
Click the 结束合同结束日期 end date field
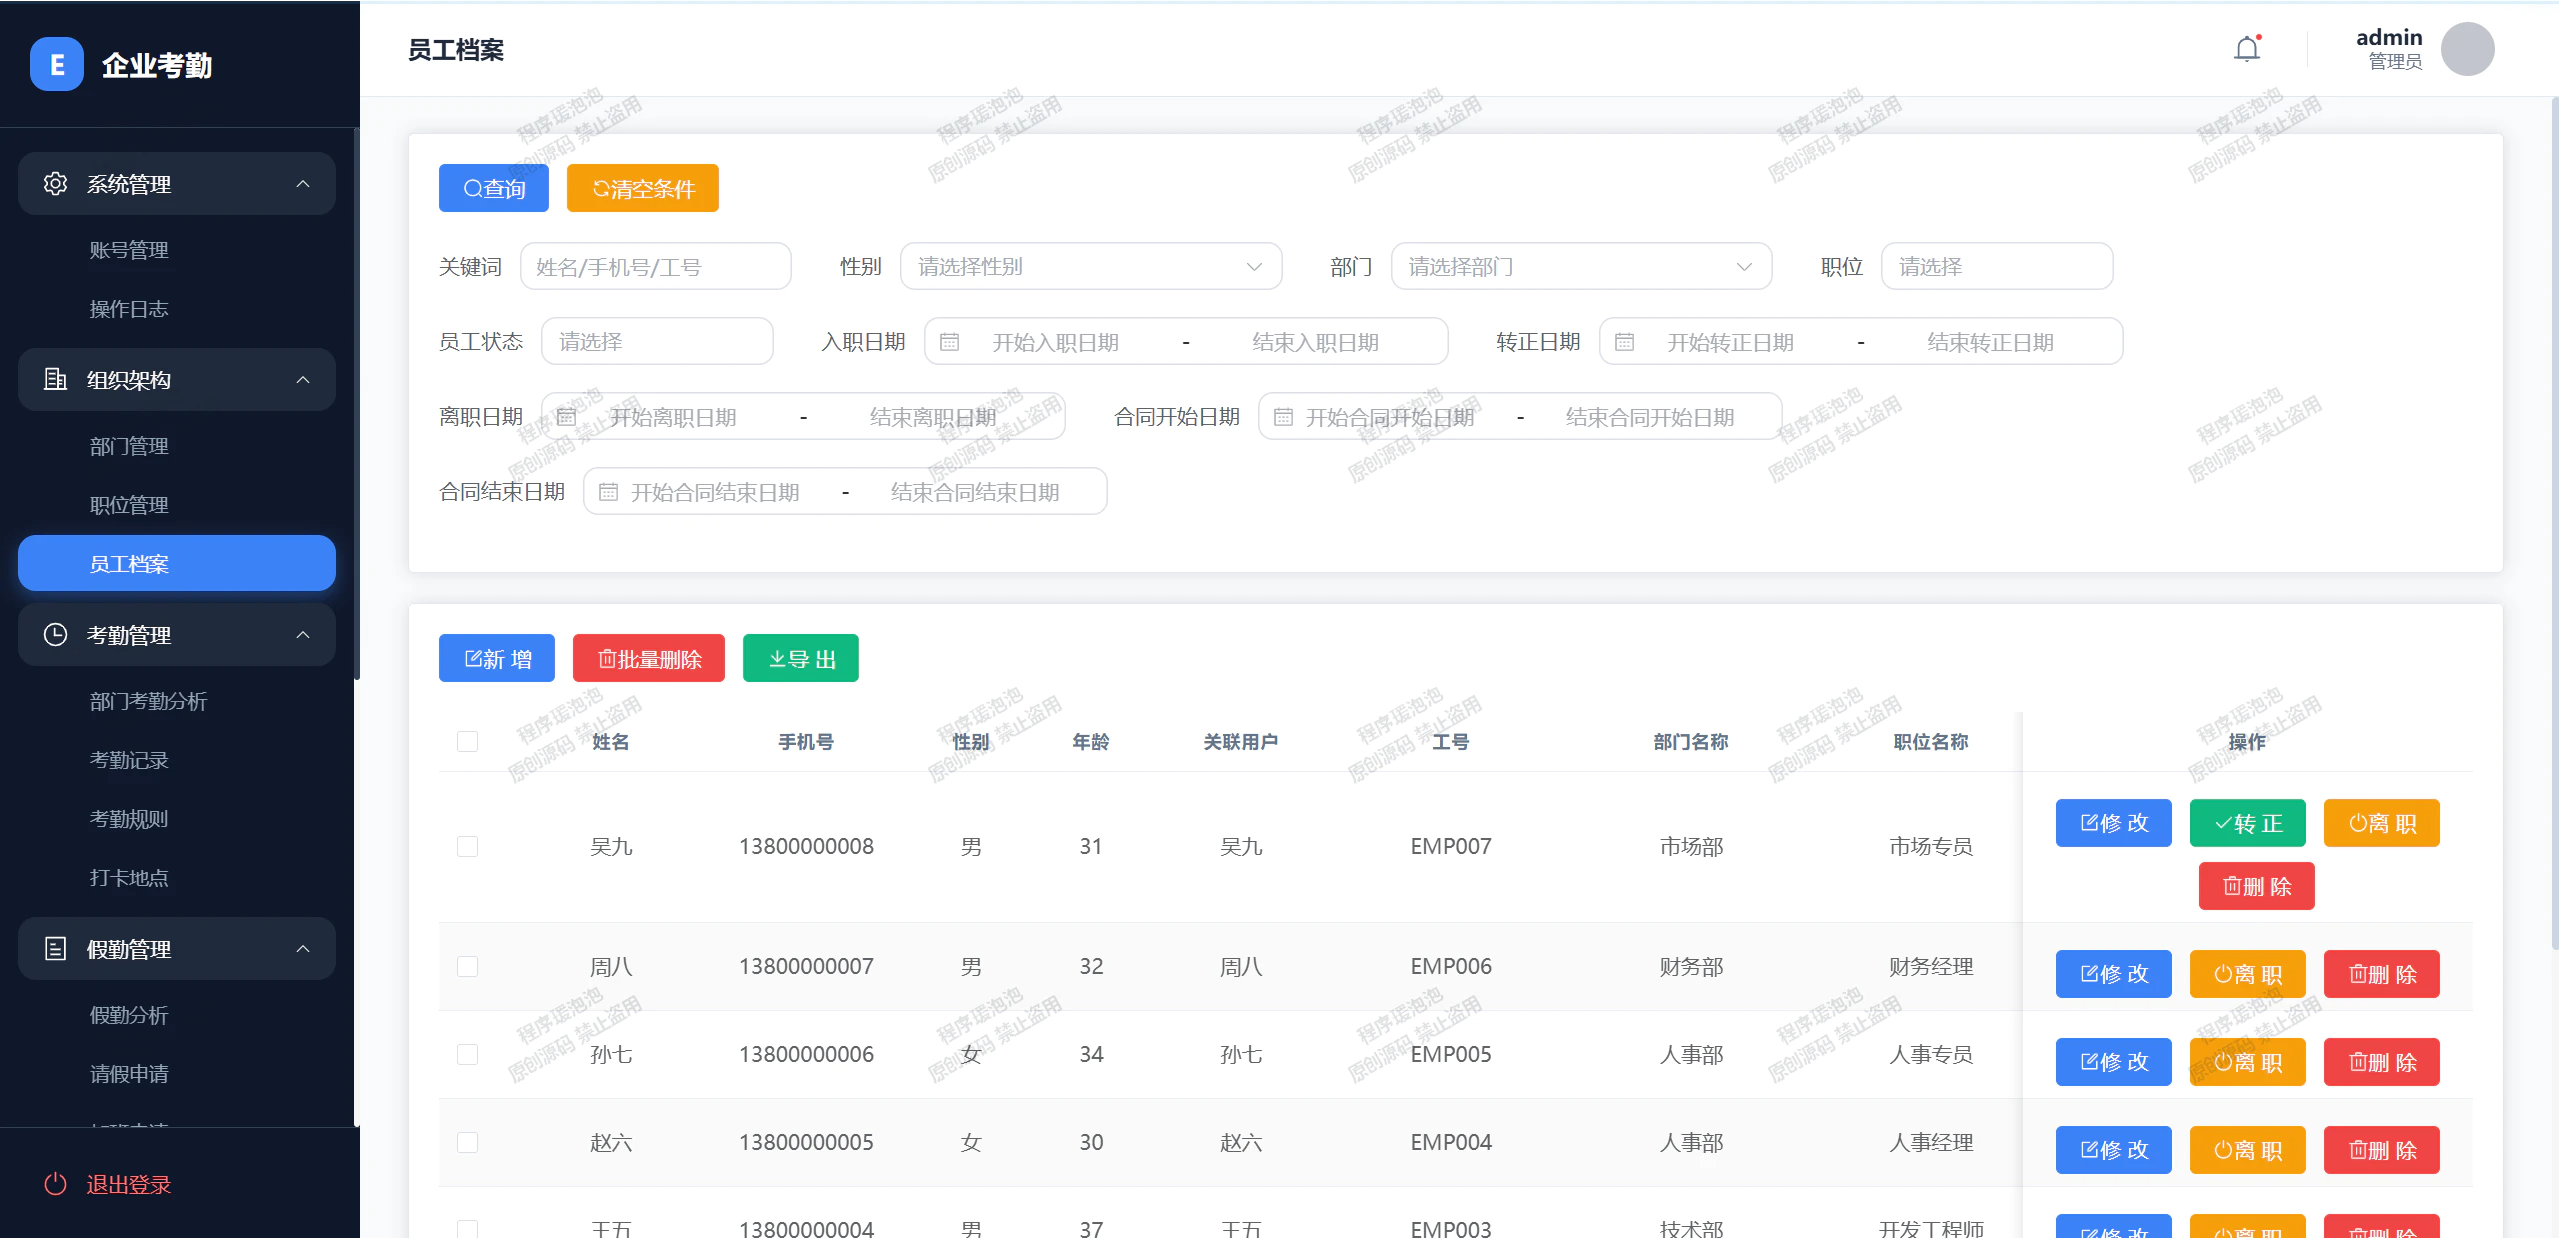click(975, 492)
